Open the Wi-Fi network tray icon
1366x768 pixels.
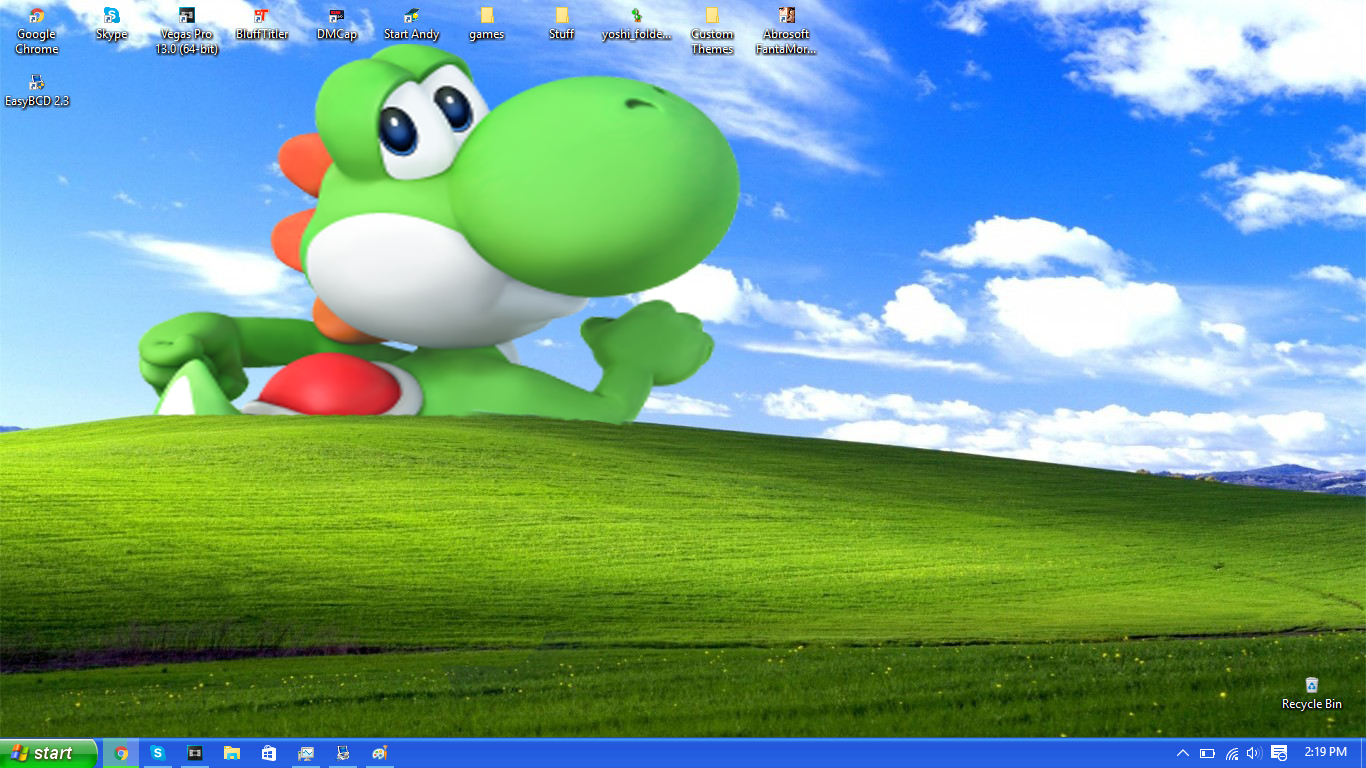1231,753
